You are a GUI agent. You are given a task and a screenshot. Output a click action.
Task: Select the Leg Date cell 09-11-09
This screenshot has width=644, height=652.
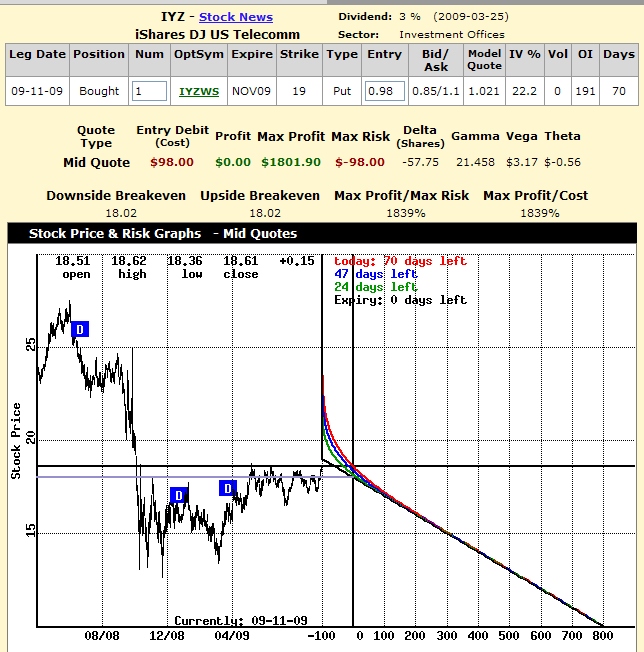[x=37, y=91]
